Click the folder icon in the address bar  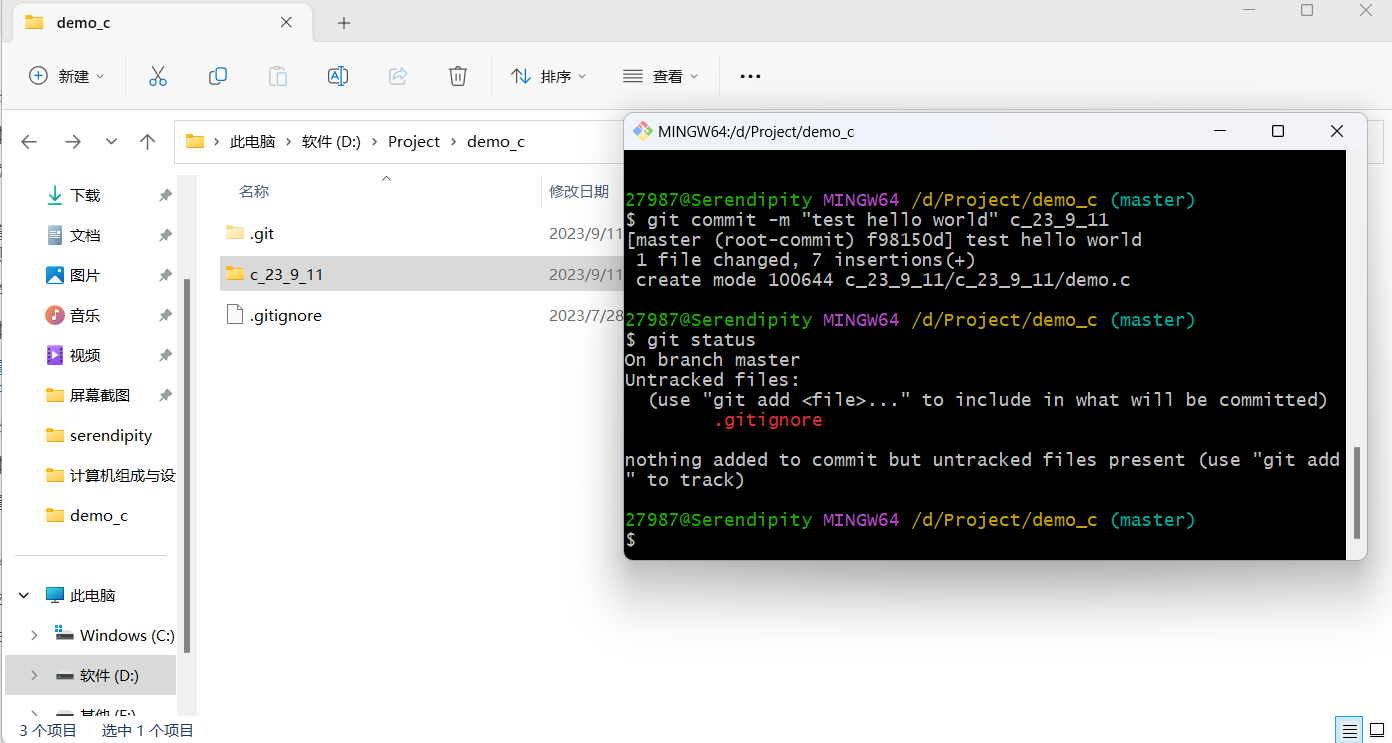(x=195, y=142)
